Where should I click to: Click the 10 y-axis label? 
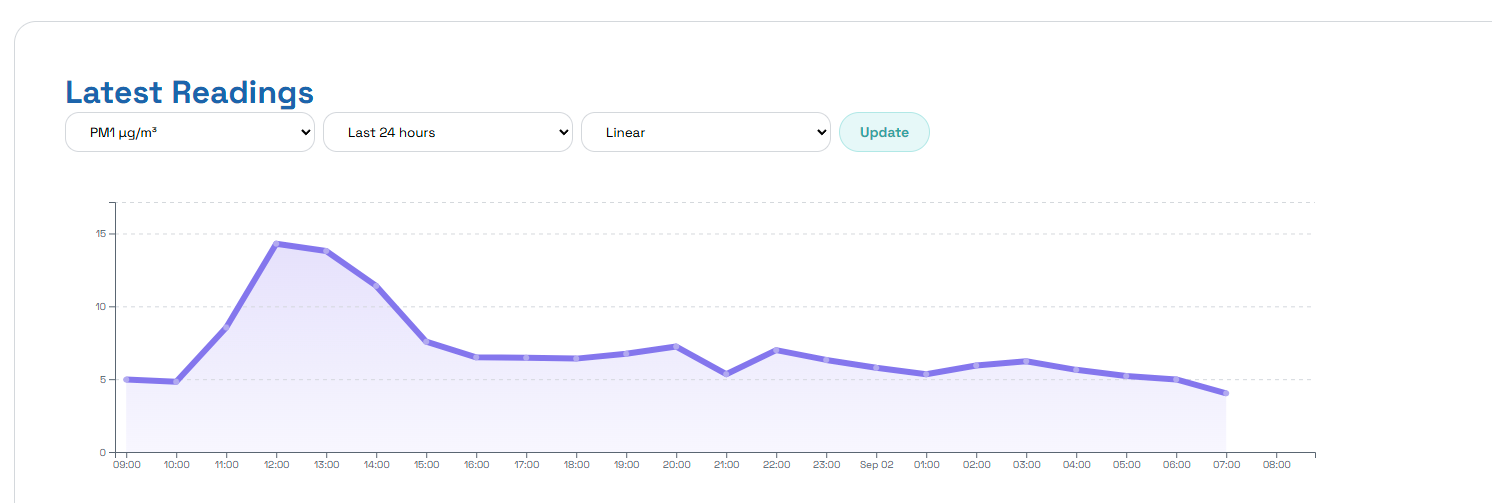click(x=102, y=307)
